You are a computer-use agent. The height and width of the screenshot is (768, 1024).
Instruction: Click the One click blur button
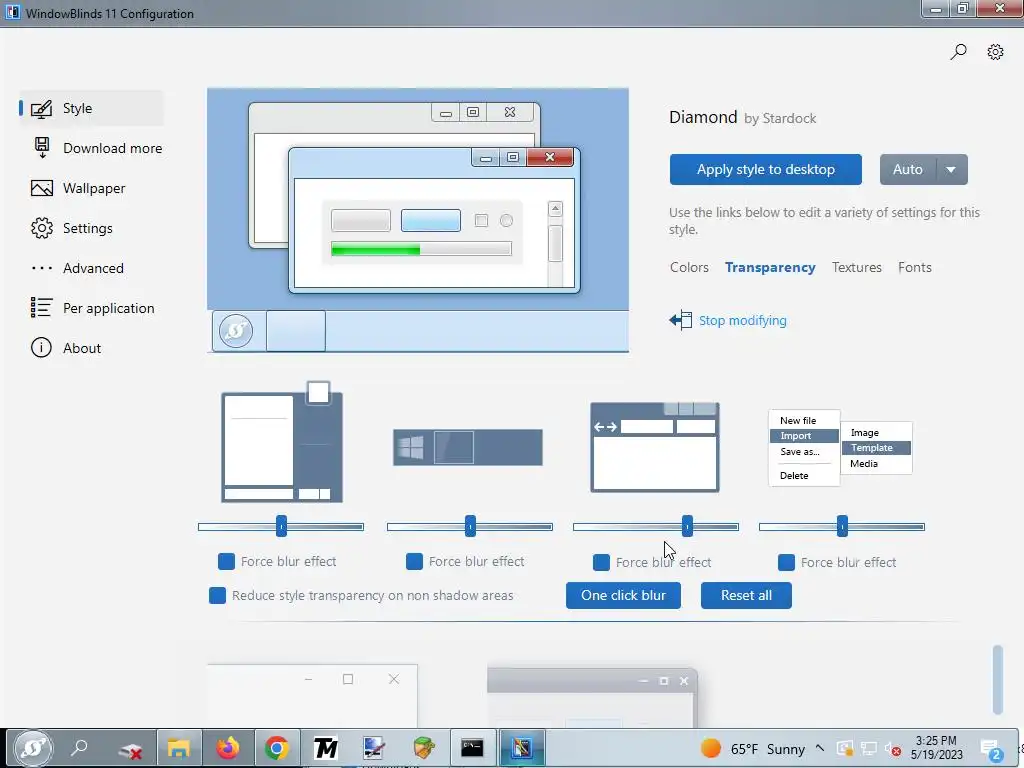[x=623, y=596]
